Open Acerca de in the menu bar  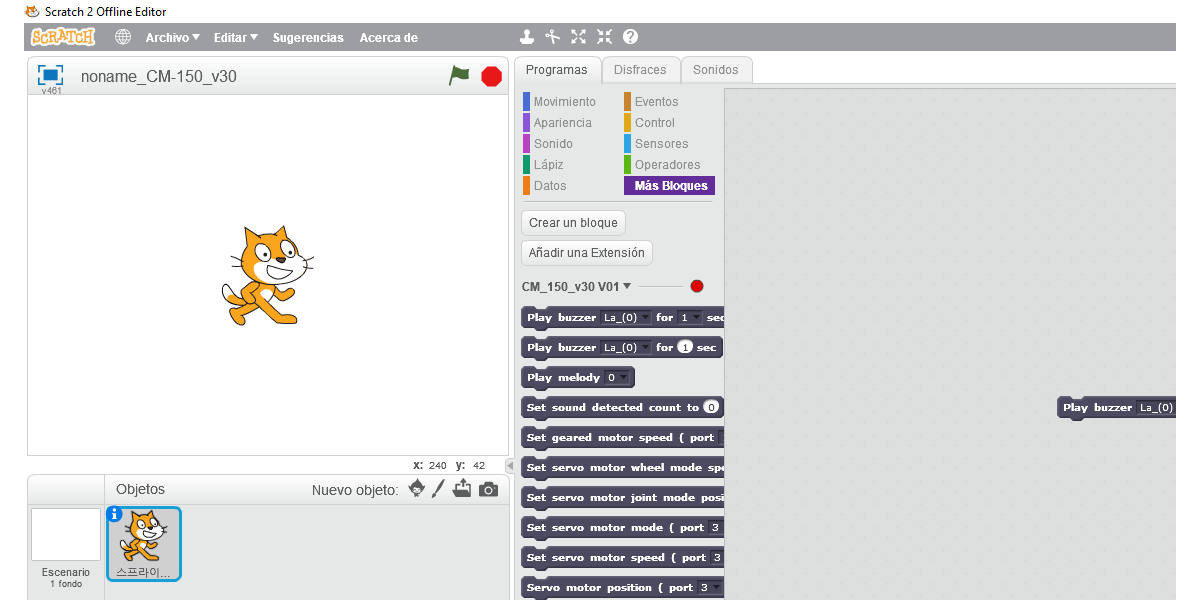389,37
